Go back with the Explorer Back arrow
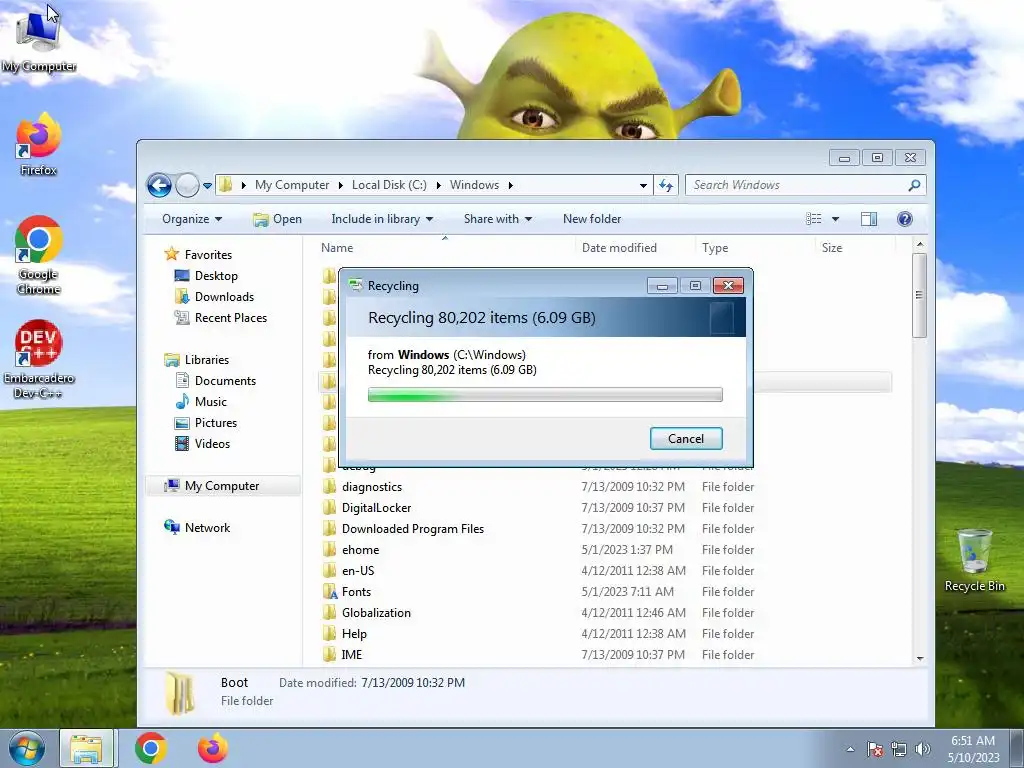Image resolution: width=1024 pixels, height=768 pixels. [159, 185]
